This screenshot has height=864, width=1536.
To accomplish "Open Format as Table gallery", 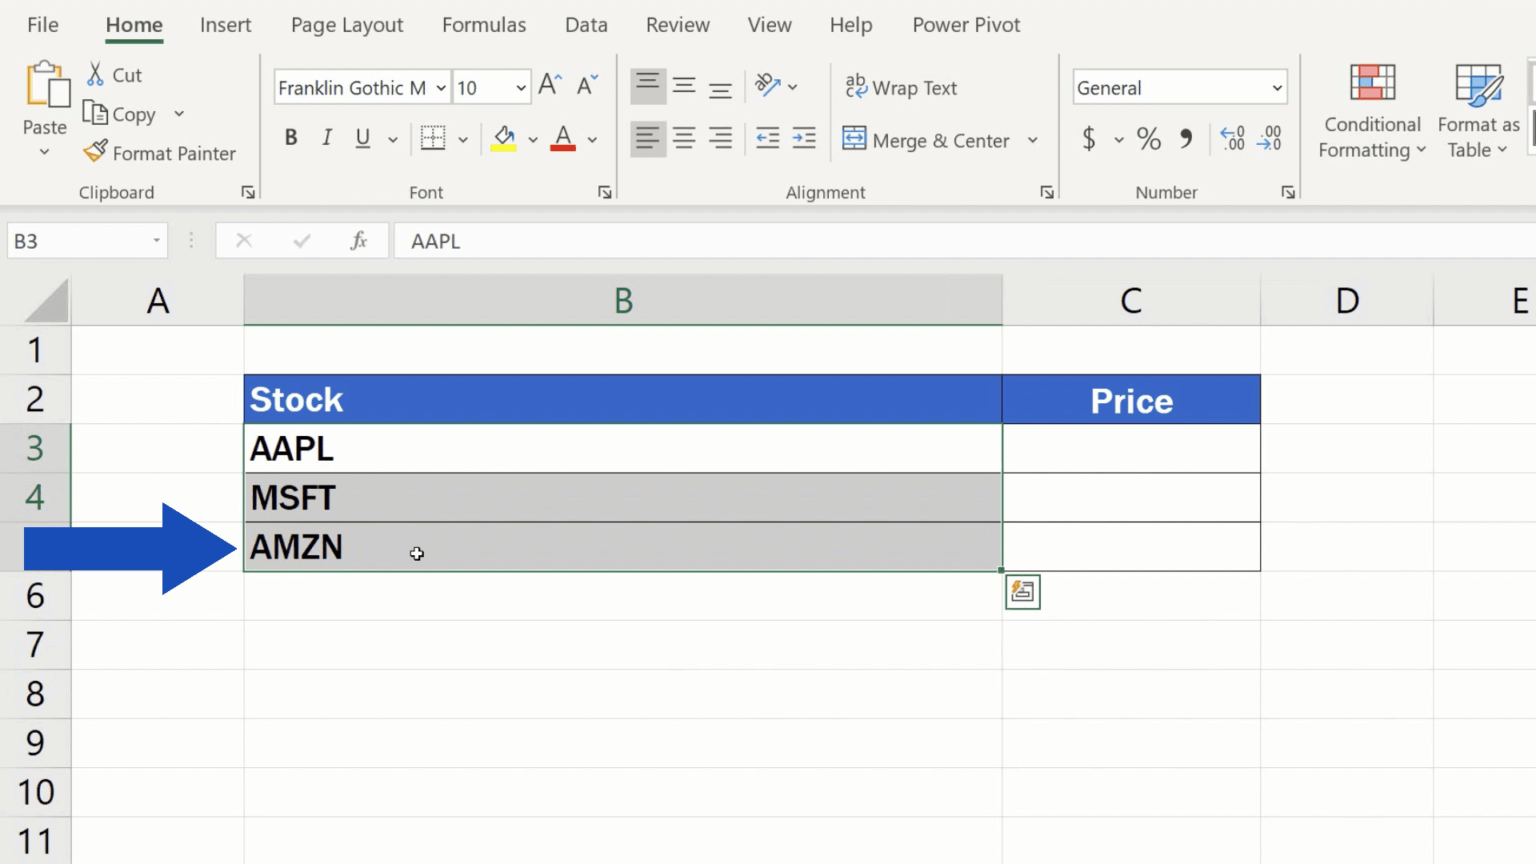I will (x=1478, y=111).
